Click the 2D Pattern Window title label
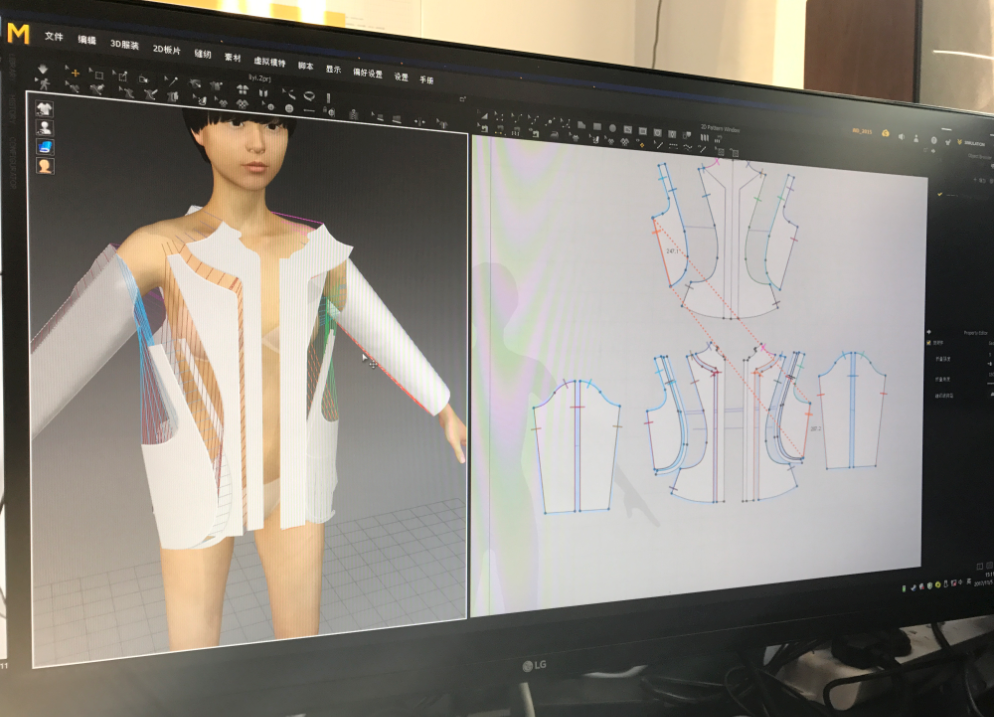The image size is (994, 717). pyautogui.click(x=720, y=128)
